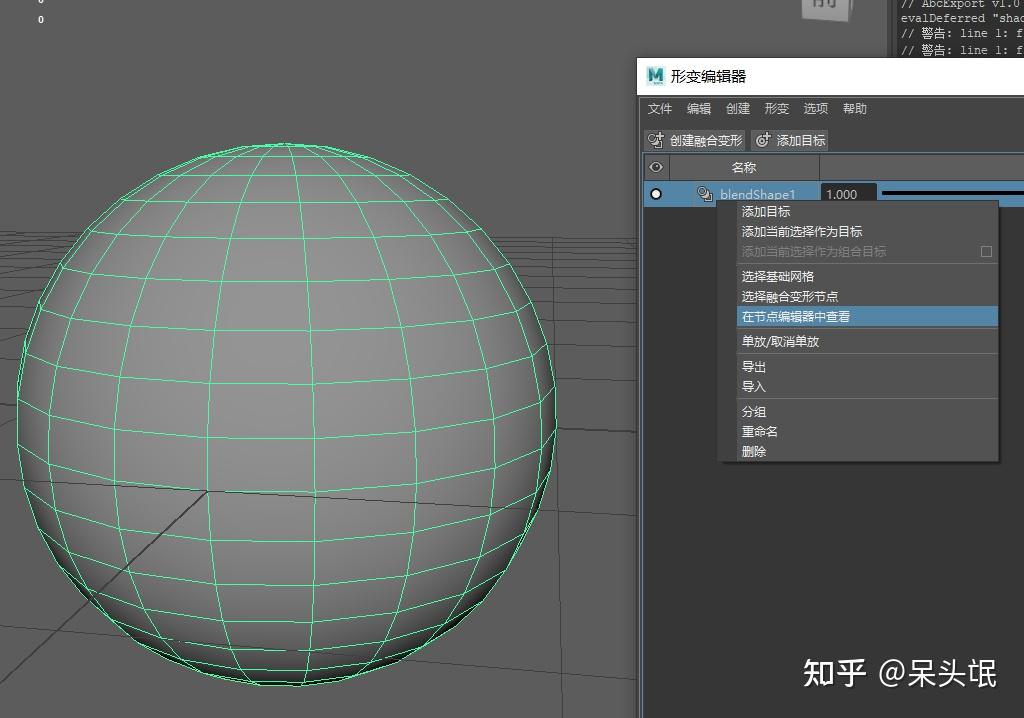Click the 添加目标 toolbar icon

pos(763,140)
